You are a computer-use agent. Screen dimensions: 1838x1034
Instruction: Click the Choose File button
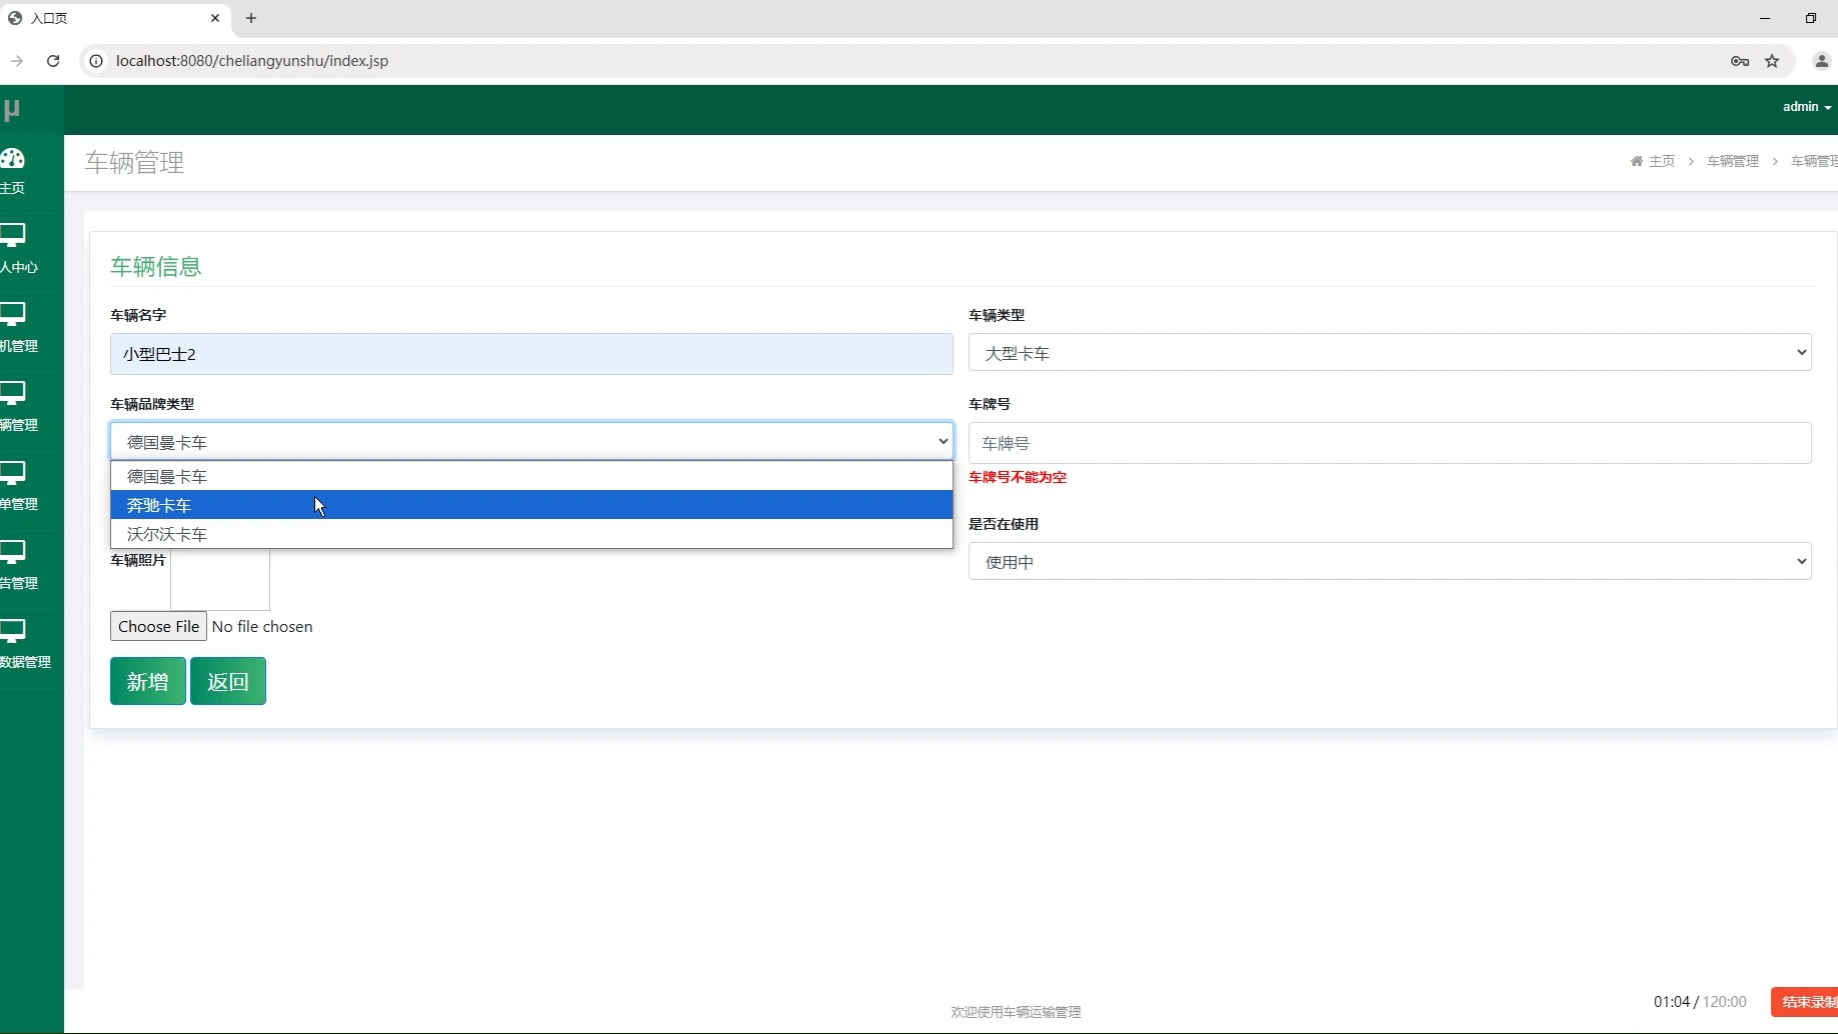158,626
